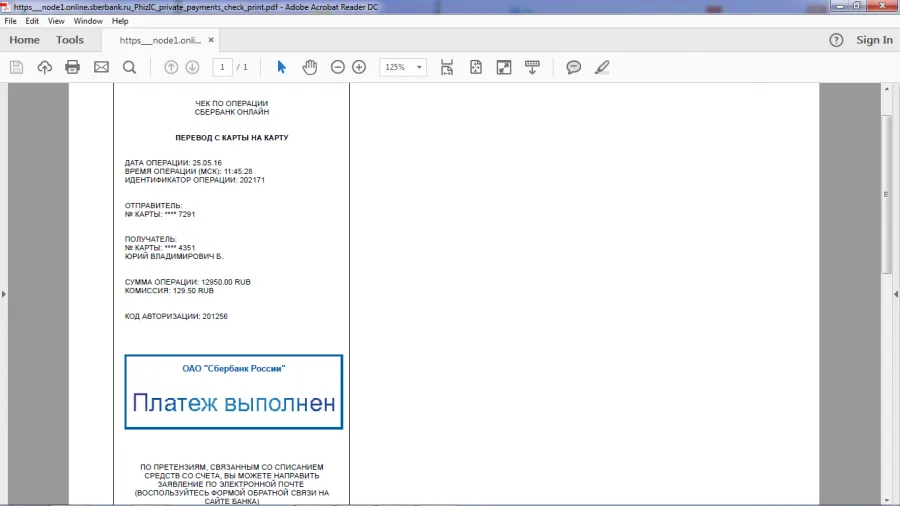
Task: Go to next page arrow
Action: point(192,67)
